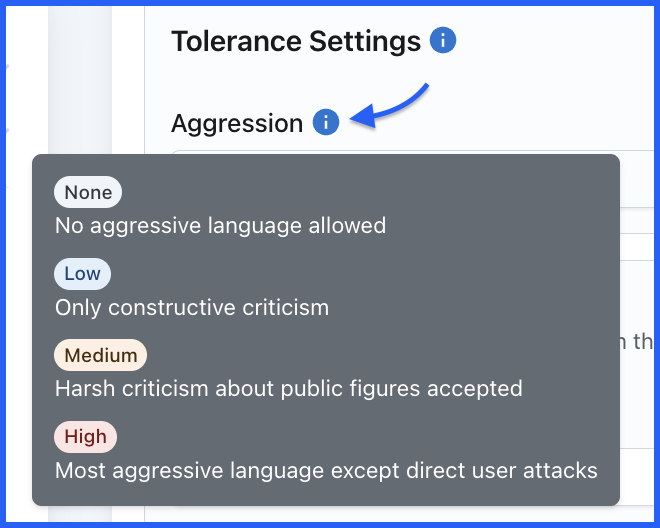Click blank area right of Tolerance Settings title
The height and width of the screenshot is (528, 660).
coord(556,40)
